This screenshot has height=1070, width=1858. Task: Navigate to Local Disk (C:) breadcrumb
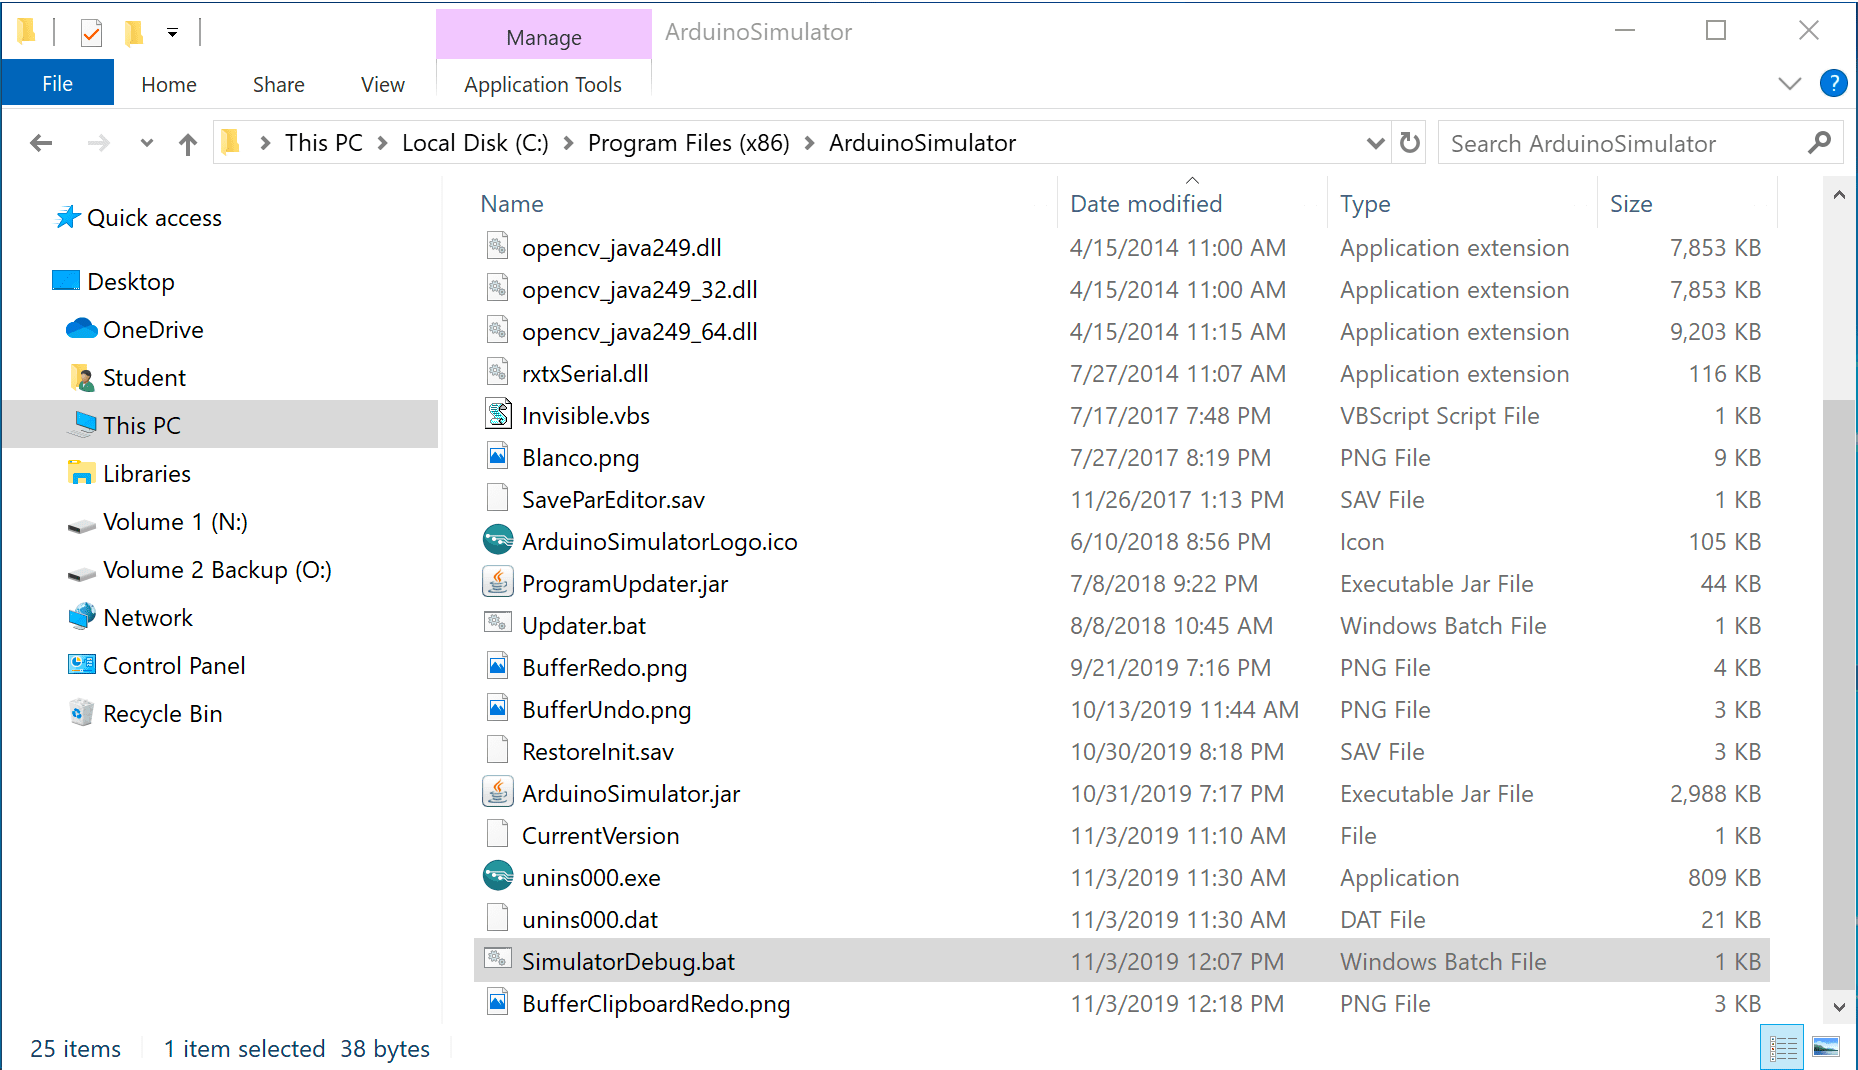(475, 143)
